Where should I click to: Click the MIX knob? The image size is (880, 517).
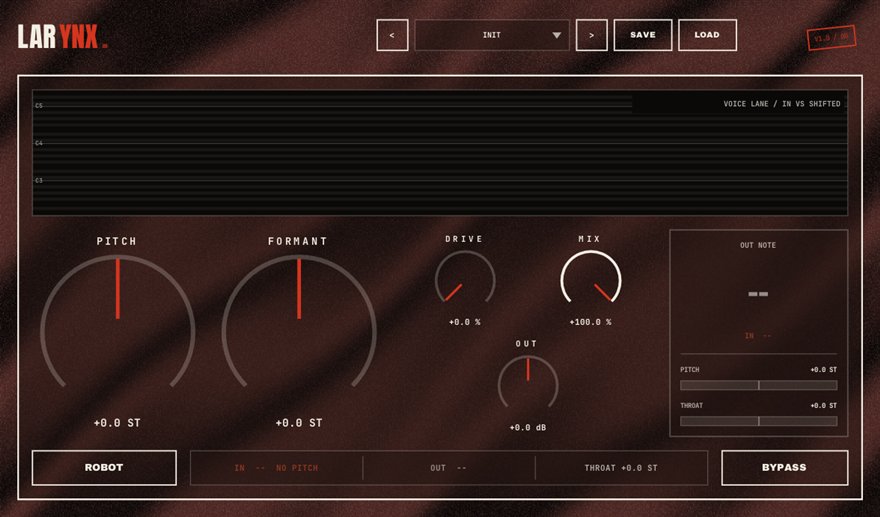pyautogui.click(x=590, y=279)
